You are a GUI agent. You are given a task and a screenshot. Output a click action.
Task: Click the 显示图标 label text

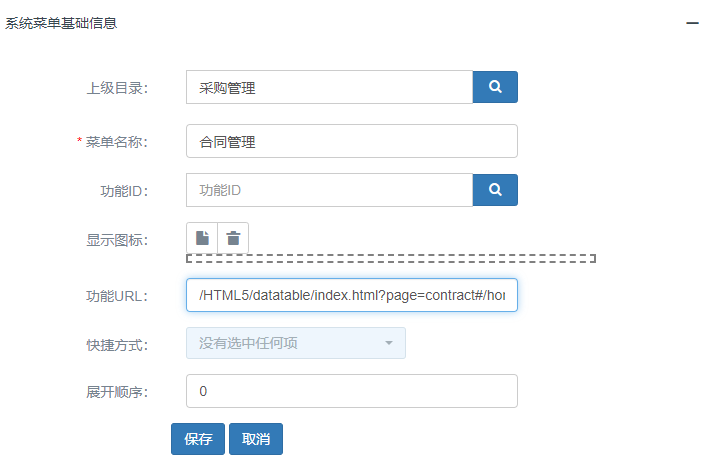117,240
